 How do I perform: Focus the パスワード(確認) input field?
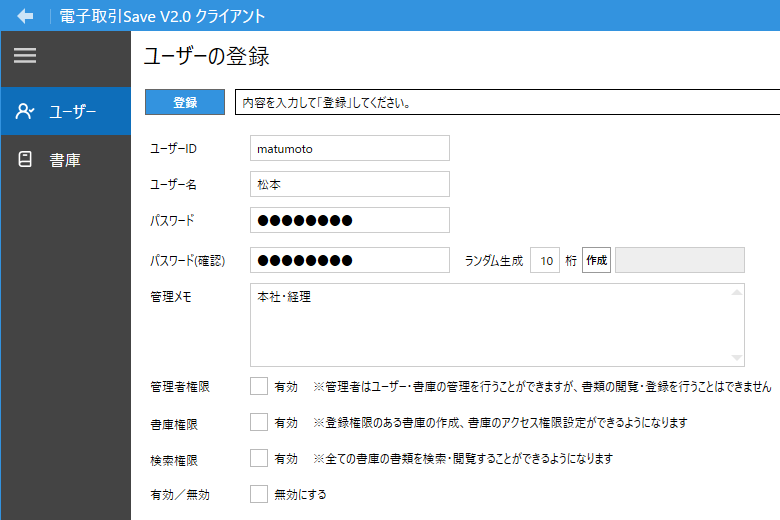point(349,260)
